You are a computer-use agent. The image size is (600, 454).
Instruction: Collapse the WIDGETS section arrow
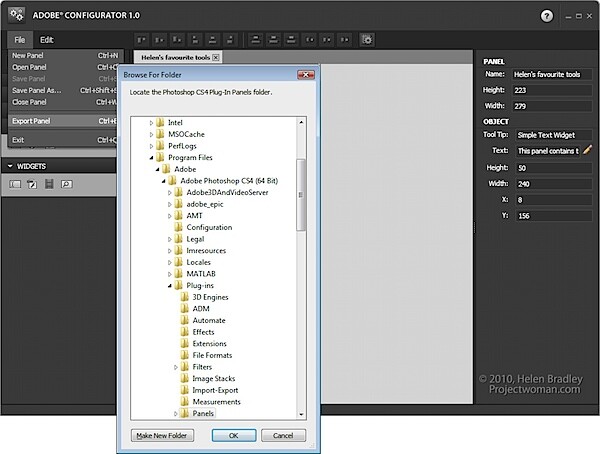(x=10, y=166)
